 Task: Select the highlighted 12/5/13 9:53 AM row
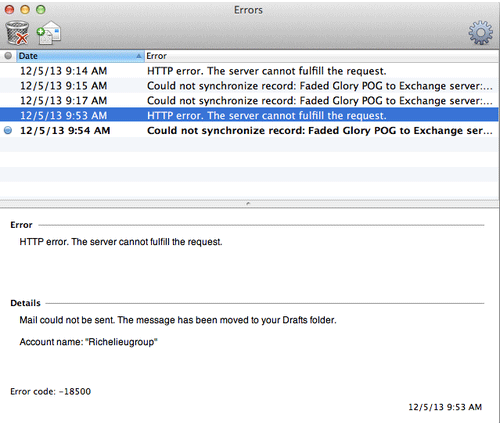(x=249, y=115)
